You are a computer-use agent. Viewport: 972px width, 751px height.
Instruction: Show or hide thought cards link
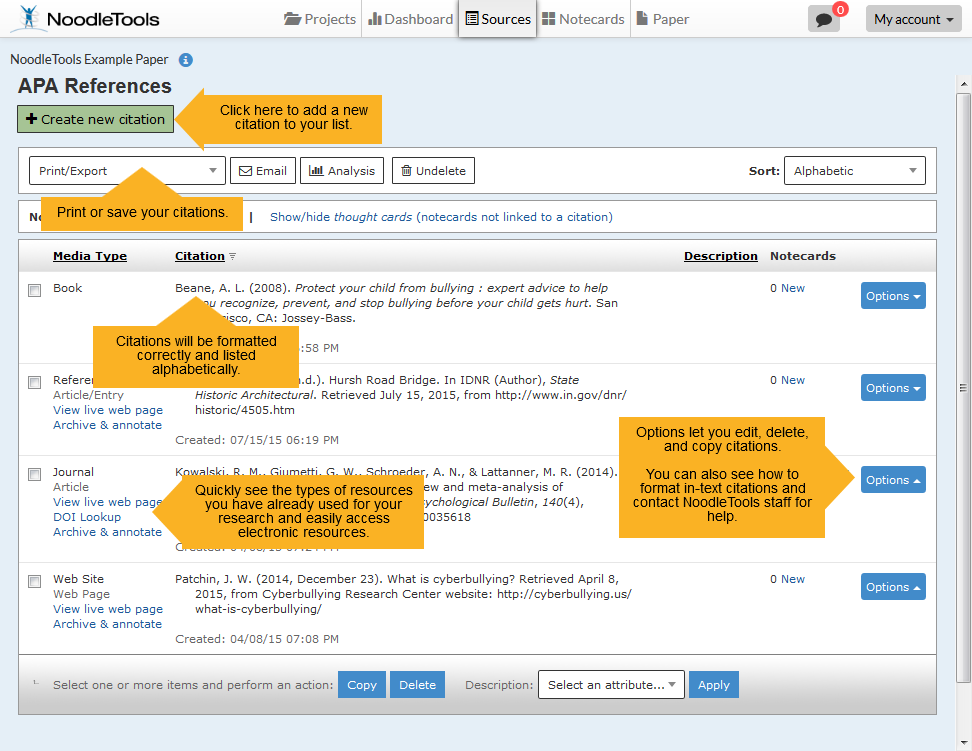point(441,217)
